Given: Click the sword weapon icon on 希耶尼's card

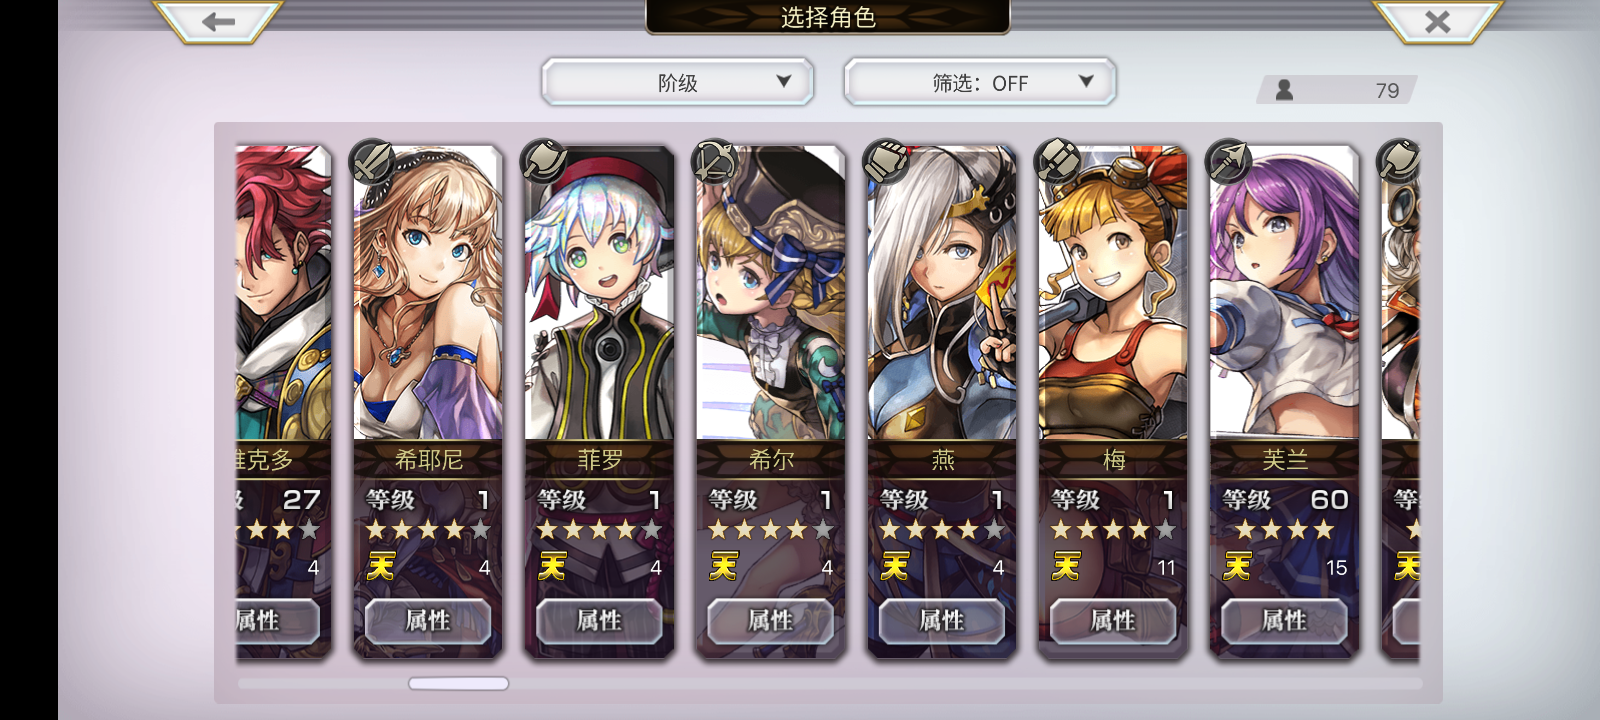Looking at the screenshot, I should pos(372,161).
